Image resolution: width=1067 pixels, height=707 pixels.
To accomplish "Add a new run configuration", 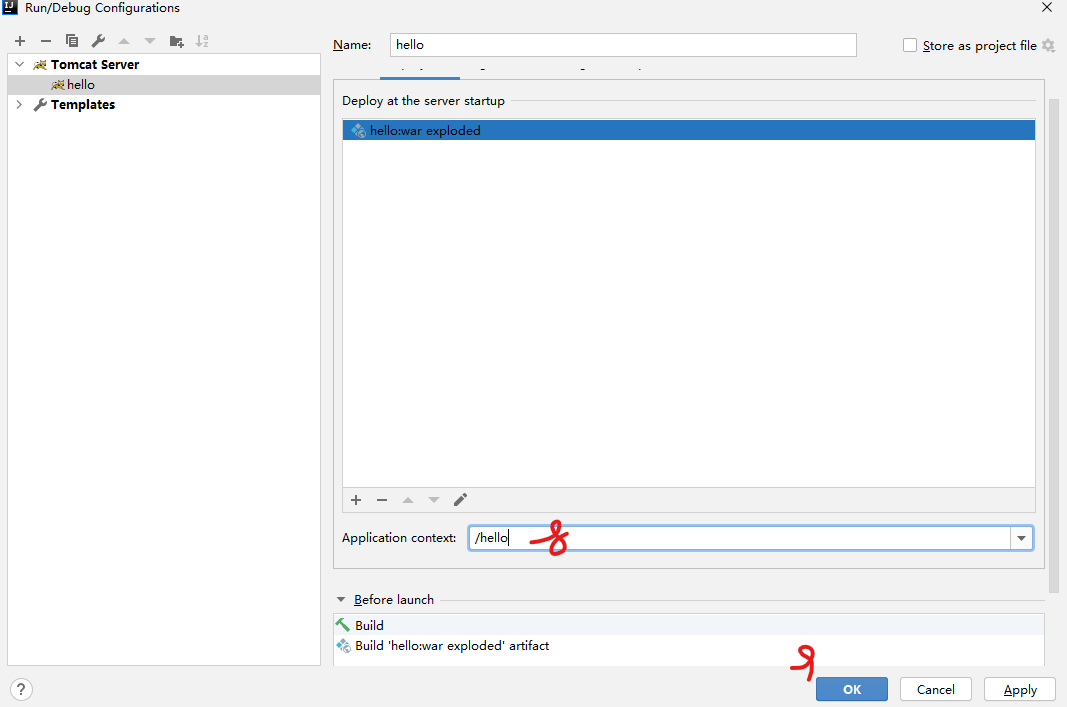I will tap(20, 42).
